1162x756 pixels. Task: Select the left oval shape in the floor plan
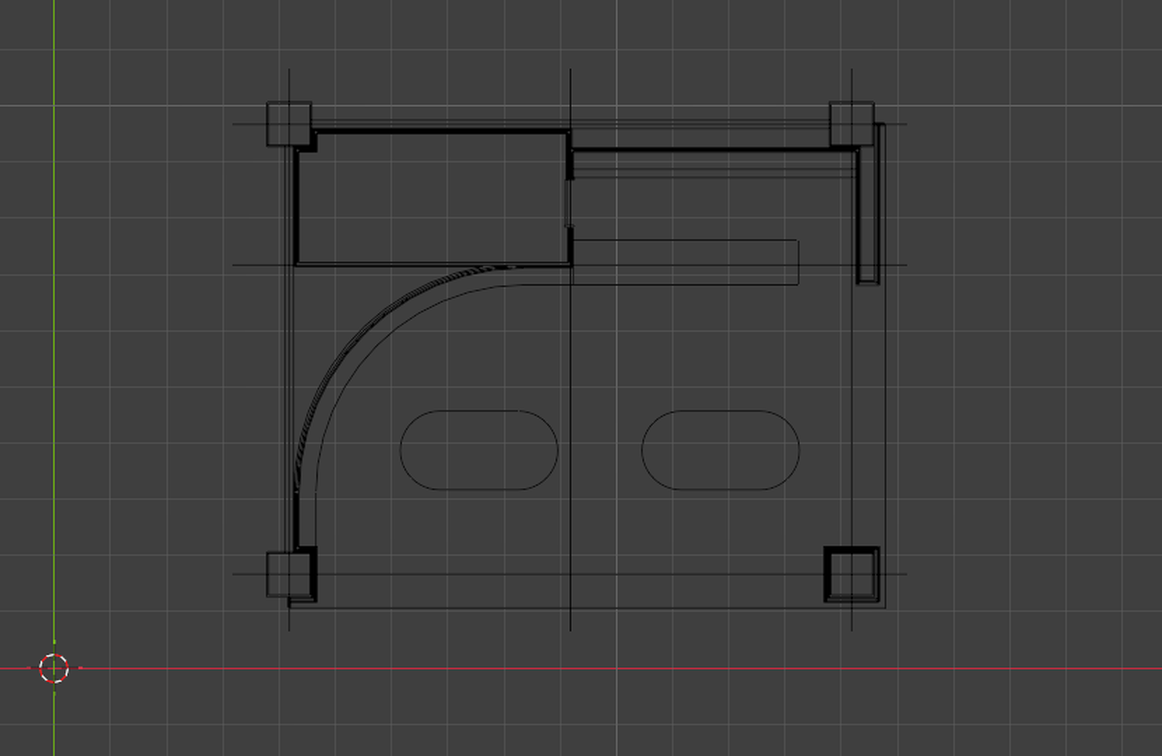(x=479, y=450)
